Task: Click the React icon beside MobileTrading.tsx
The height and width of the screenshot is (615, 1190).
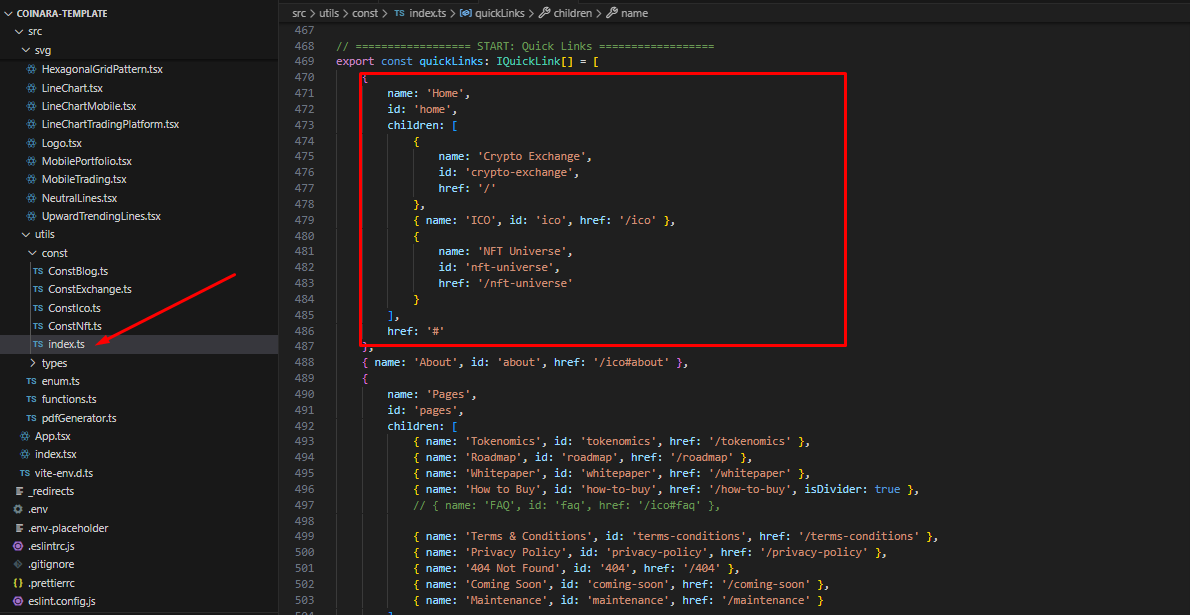Action: tap(31, 179)
